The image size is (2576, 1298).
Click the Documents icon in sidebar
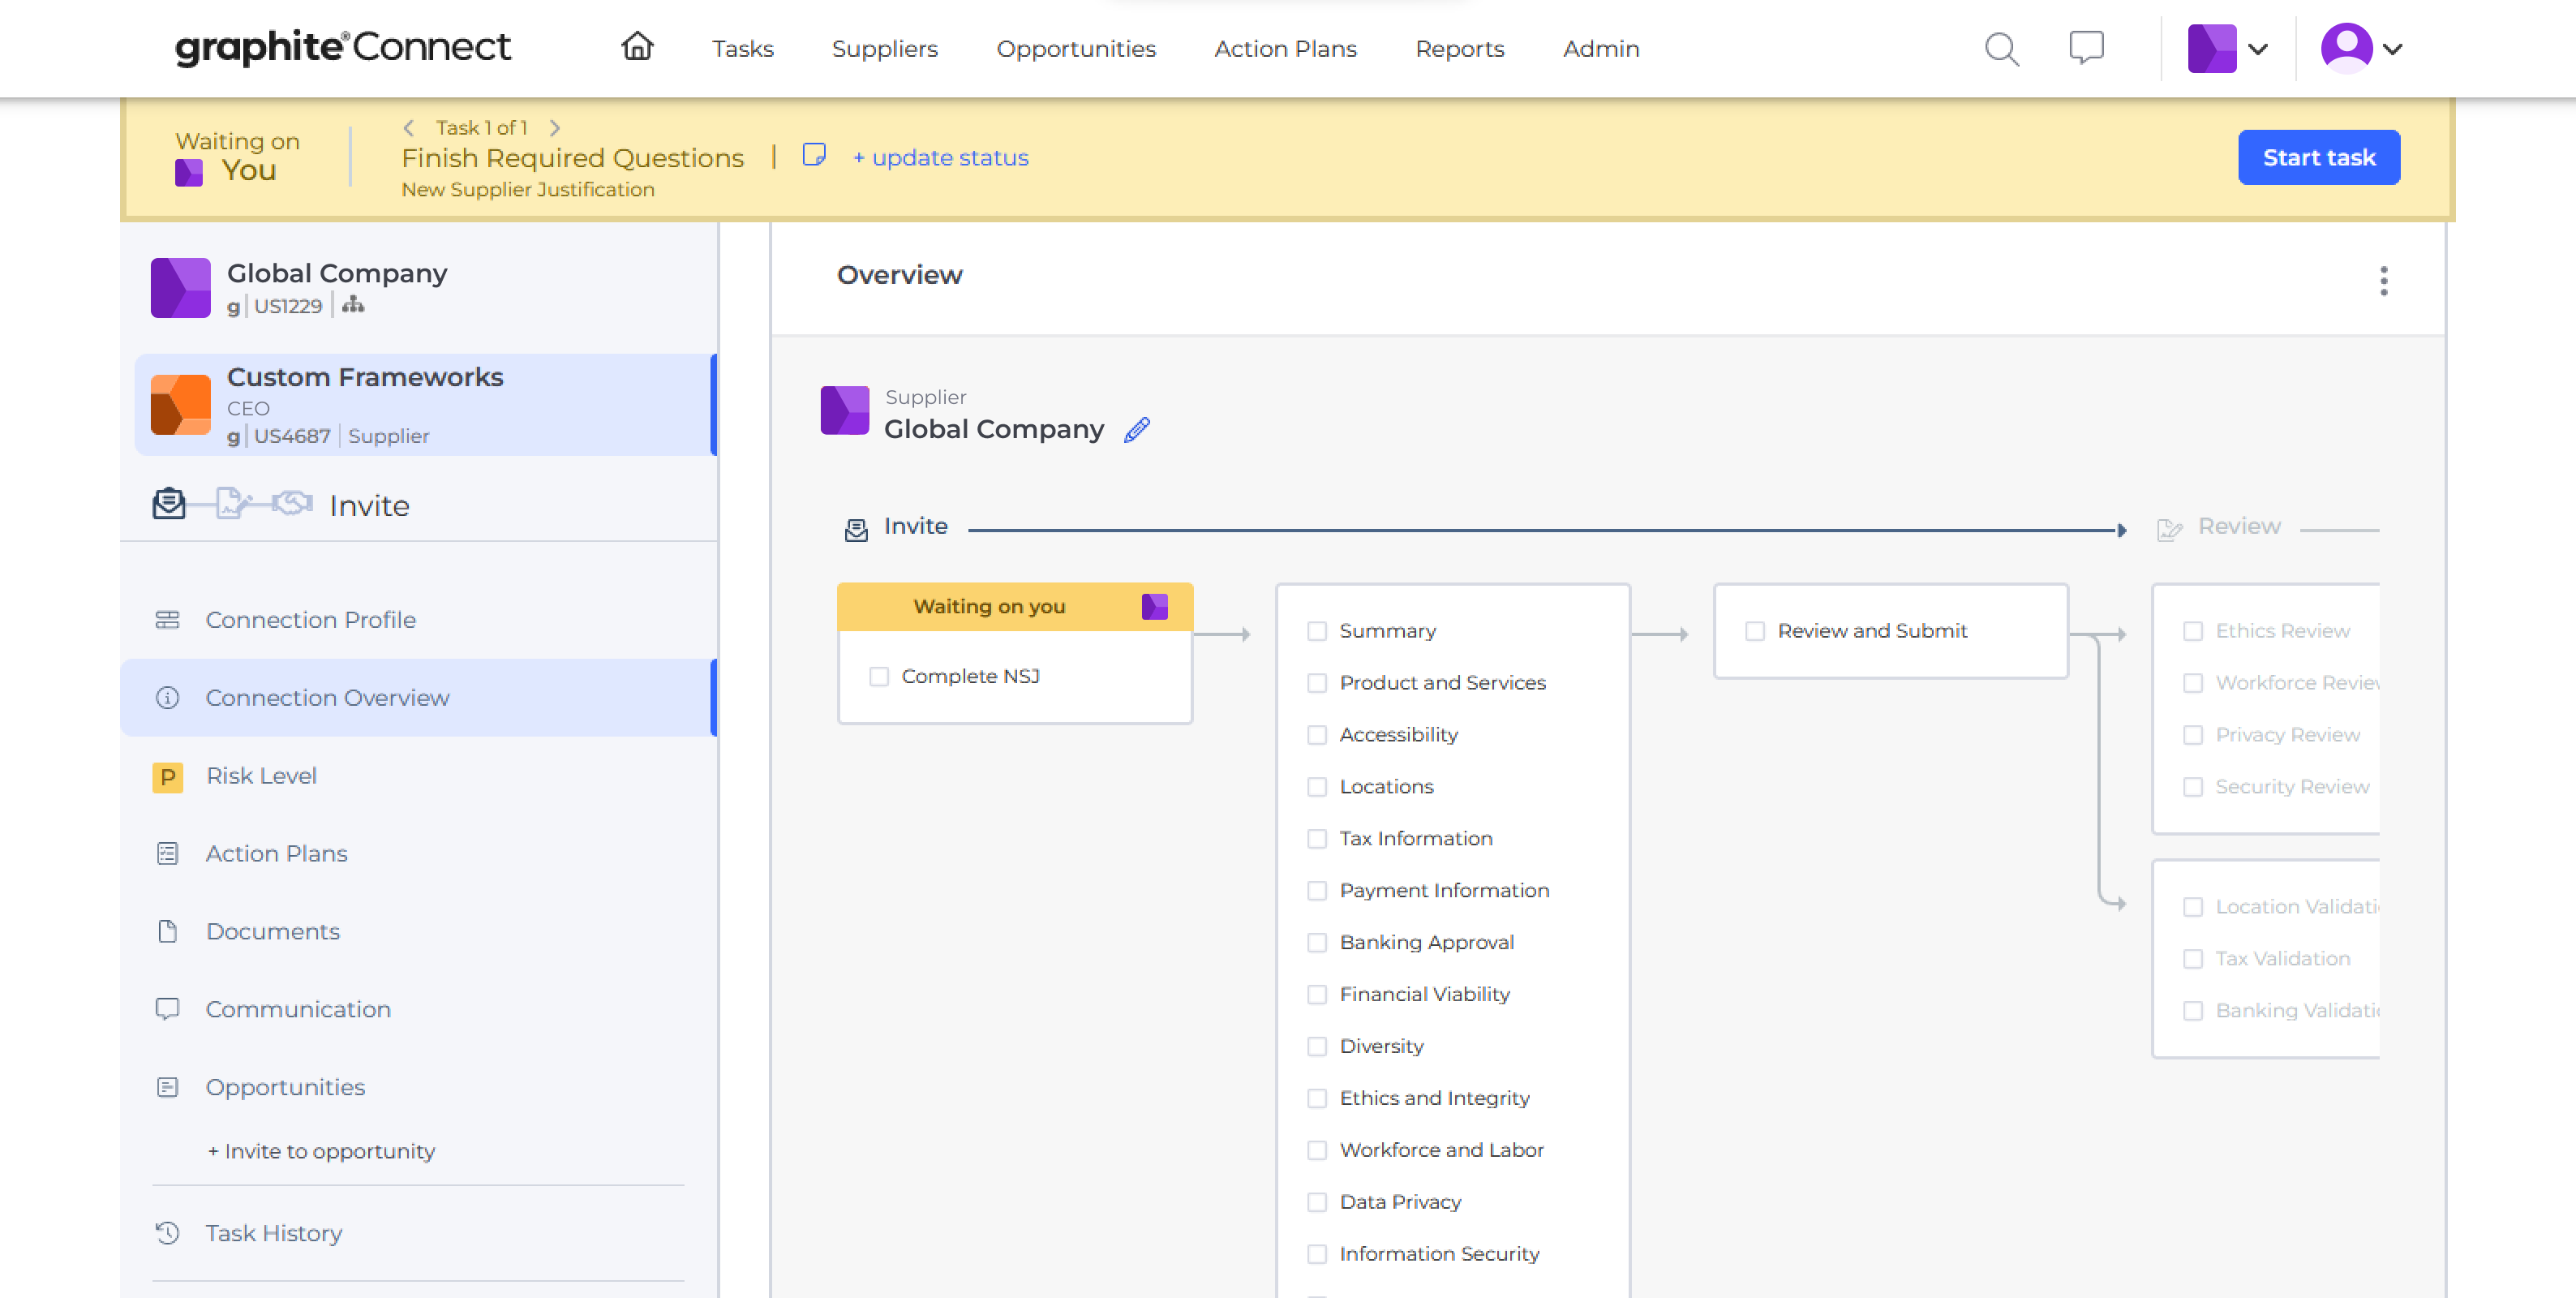pyautogui.click(x=167, y=931)
